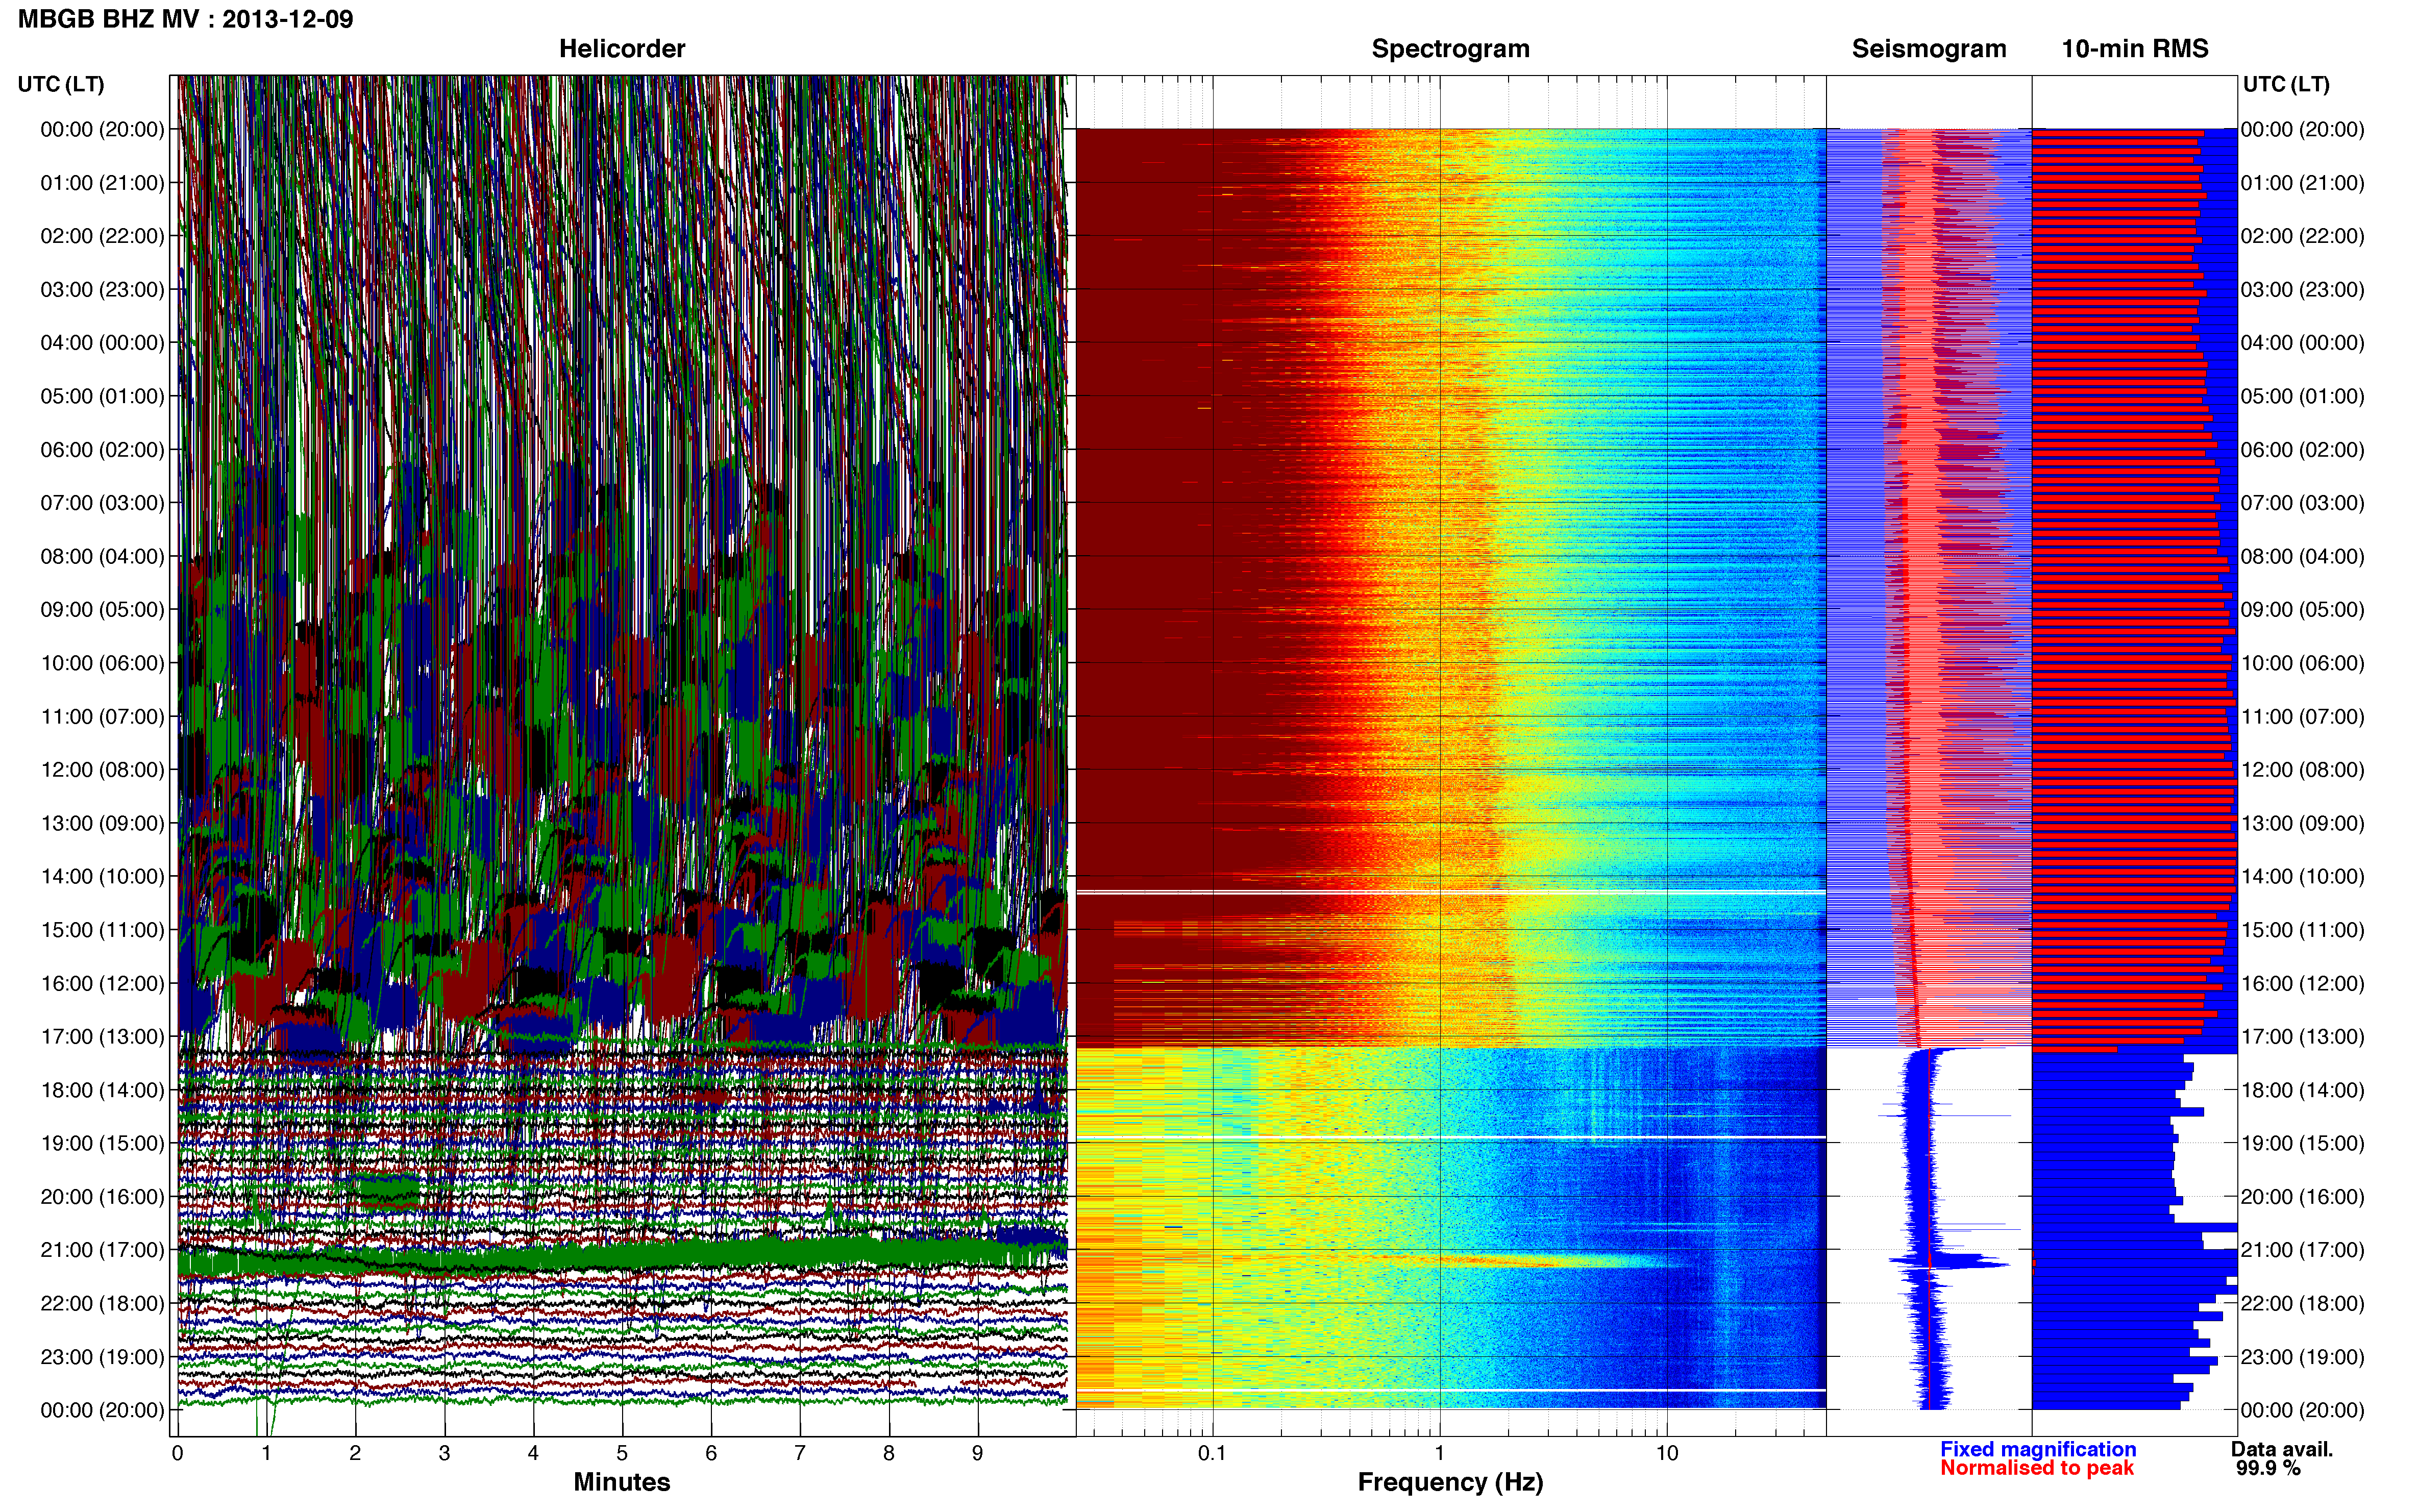Select the 'Spectrogram' panel heading
2419x1512 pixels.
(1450, 48)
